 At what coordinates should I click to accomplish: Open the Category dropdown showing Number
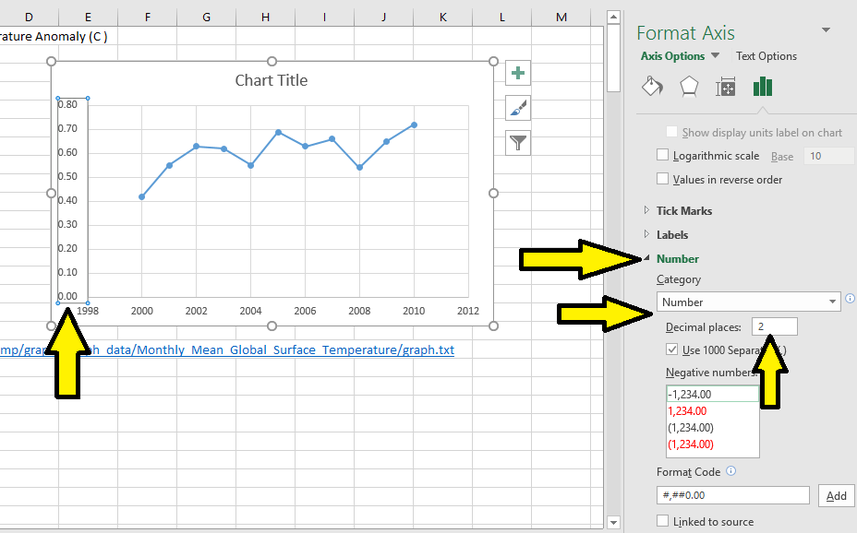tap(748, 302)
